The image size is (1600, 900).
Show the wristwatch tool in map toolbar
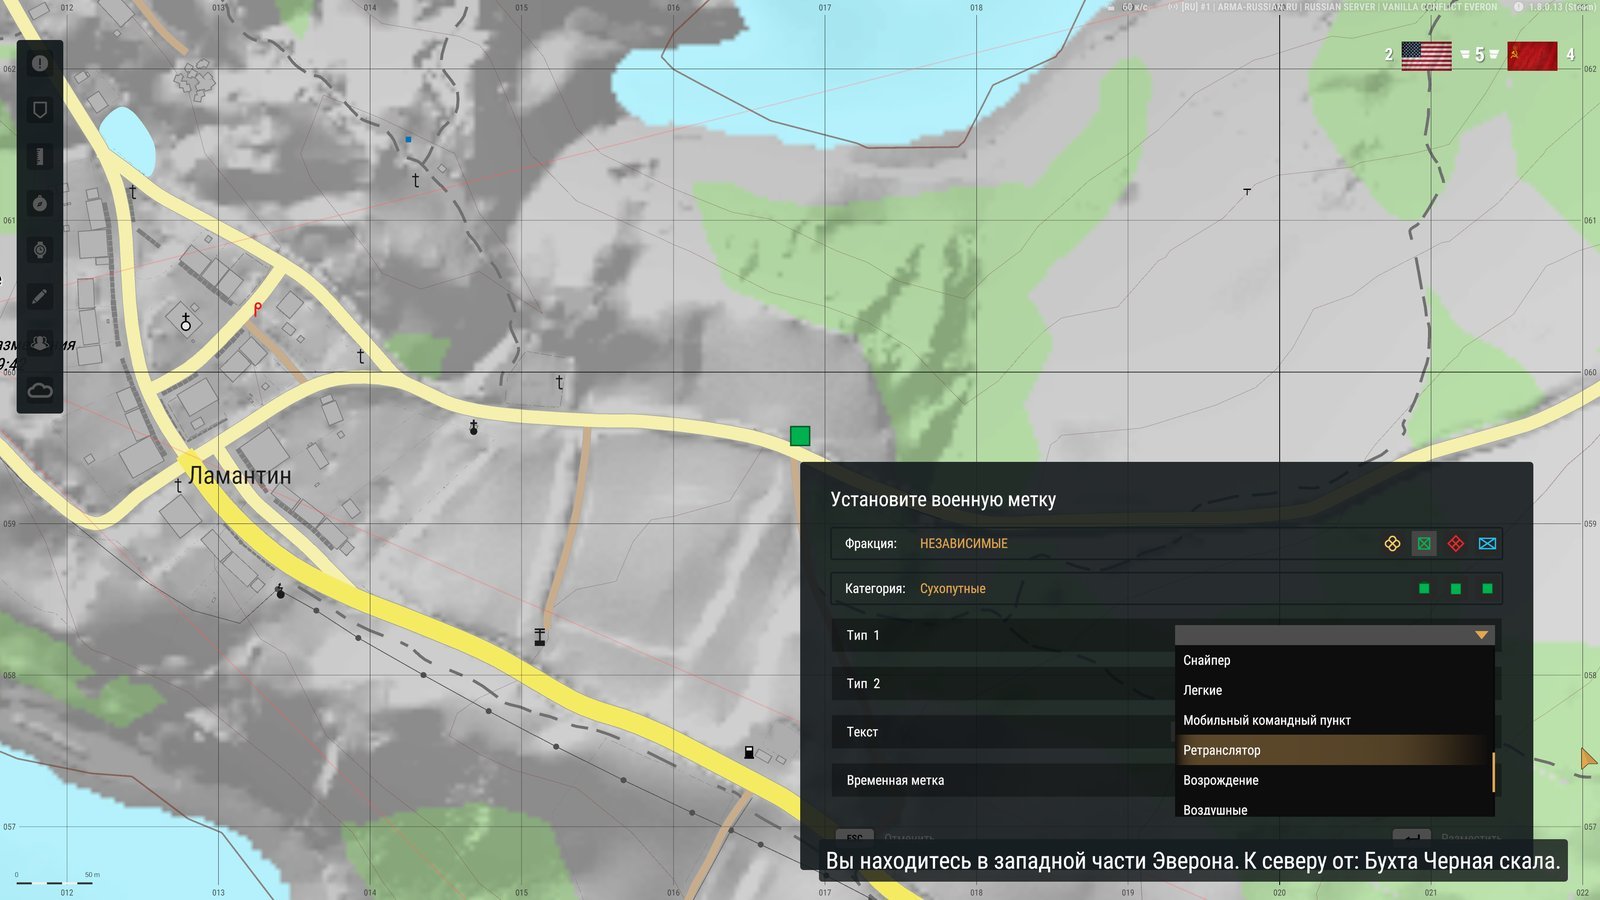40,250
